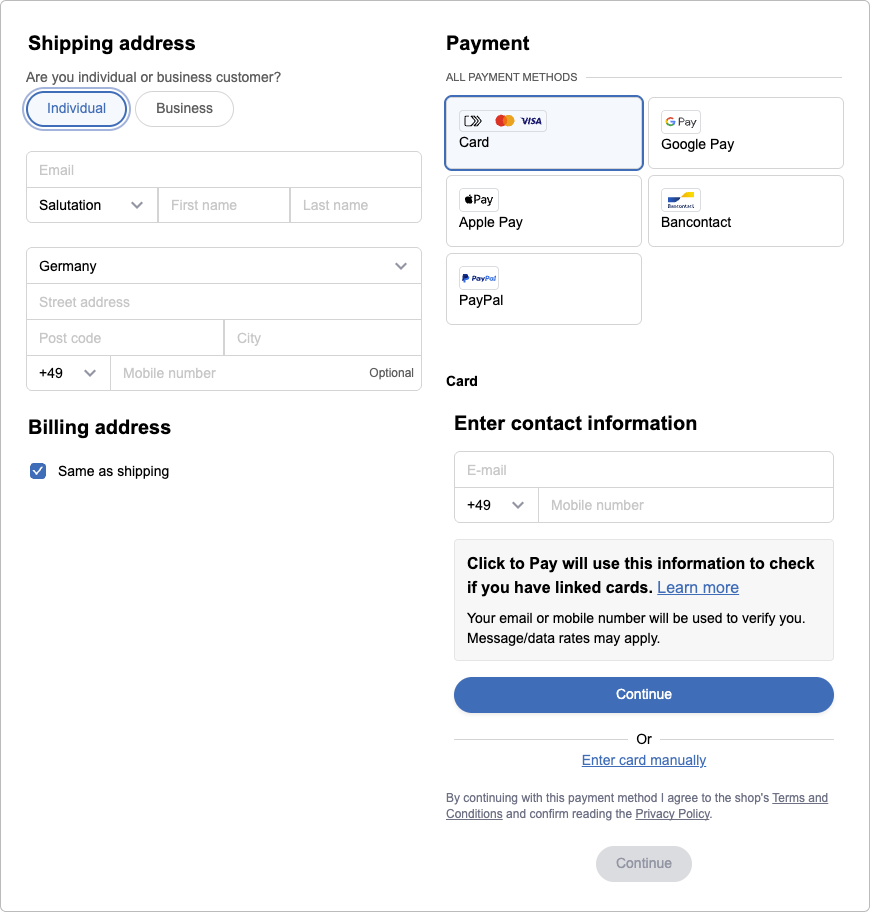Viewport: 870px width, 912px height.
Task: Select the Individual customer type
Action: 76,109
